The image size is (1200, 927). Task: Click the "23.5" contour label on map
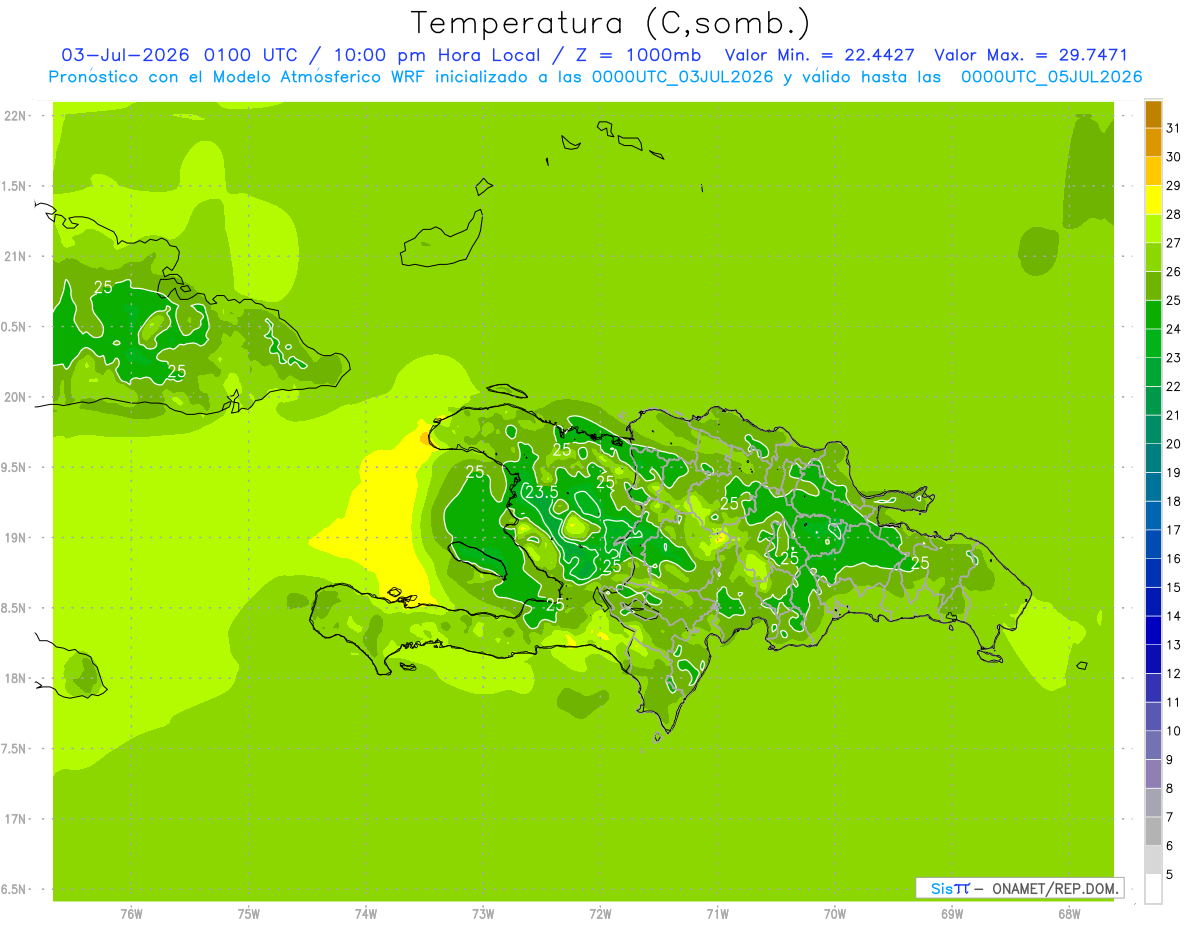[541, 492]
